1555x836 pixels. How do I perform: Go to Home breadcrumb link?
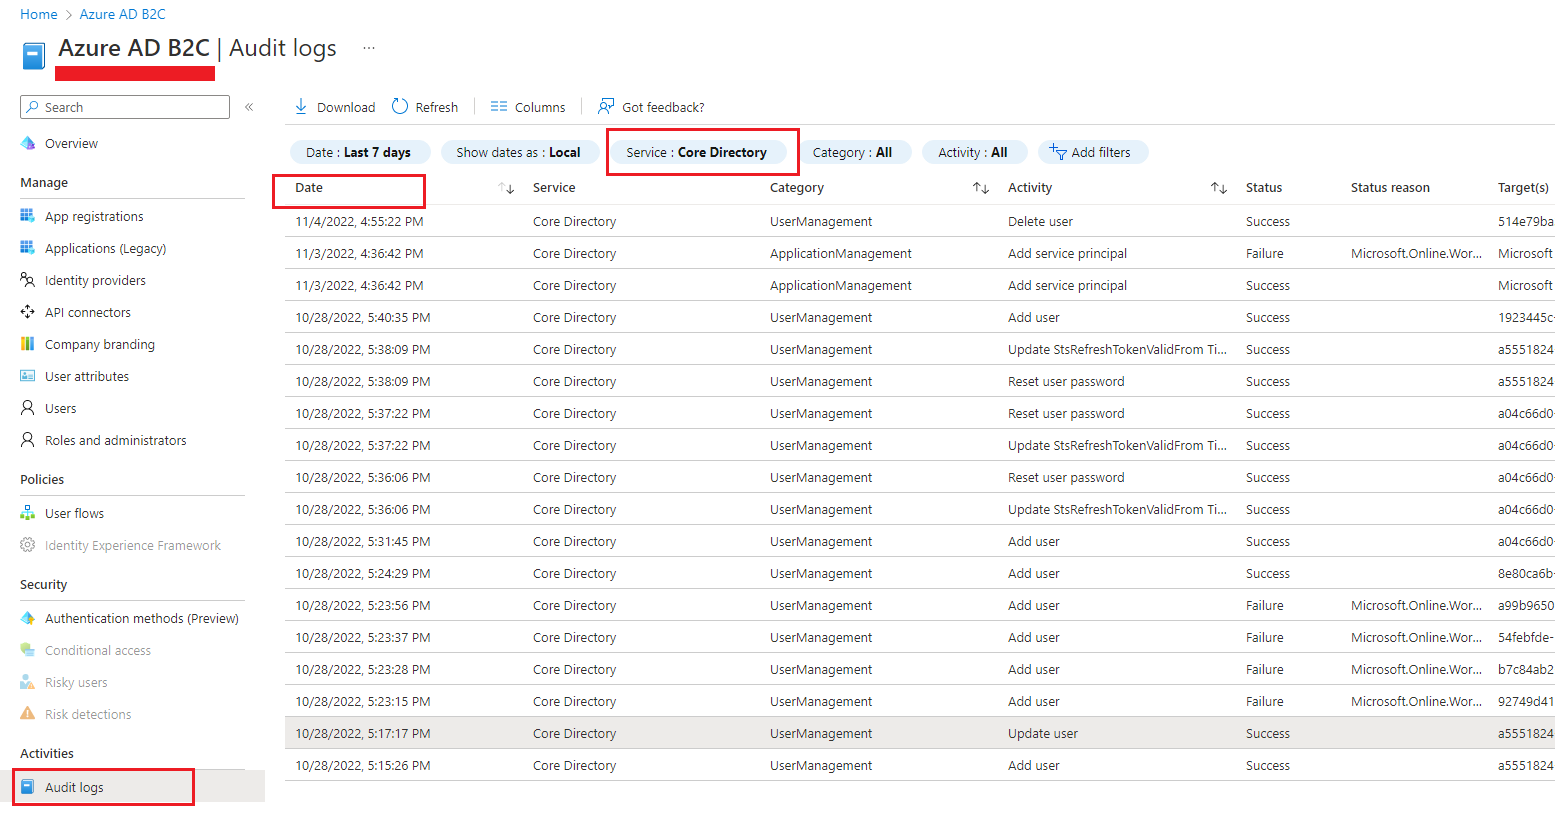tap(39, 14)
